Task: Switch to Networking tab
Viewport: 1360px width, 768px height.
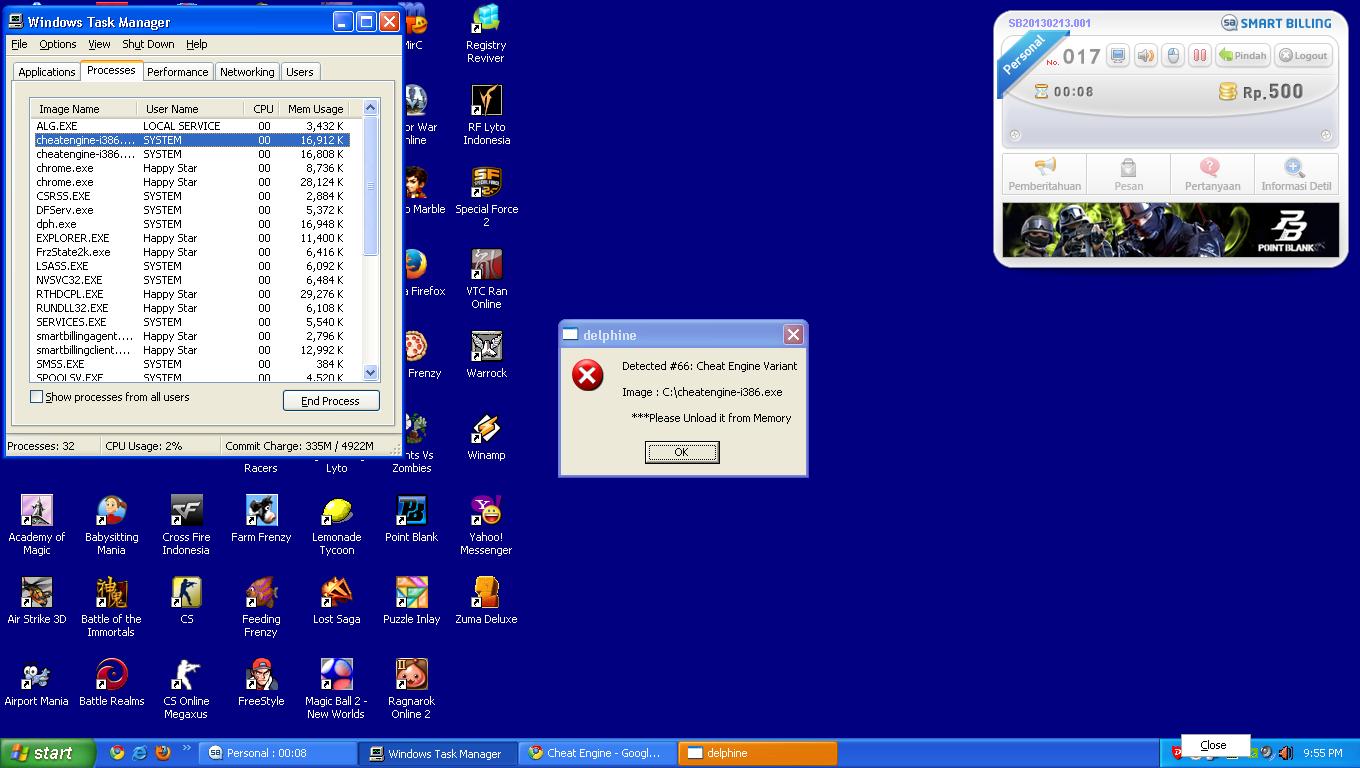Action: (x=247, y=72)
